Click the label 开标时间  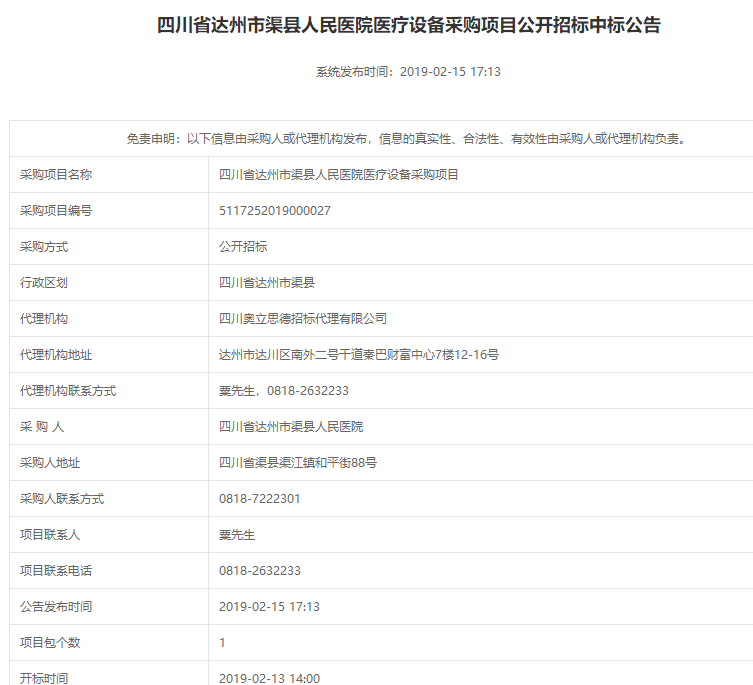(44, 678)
